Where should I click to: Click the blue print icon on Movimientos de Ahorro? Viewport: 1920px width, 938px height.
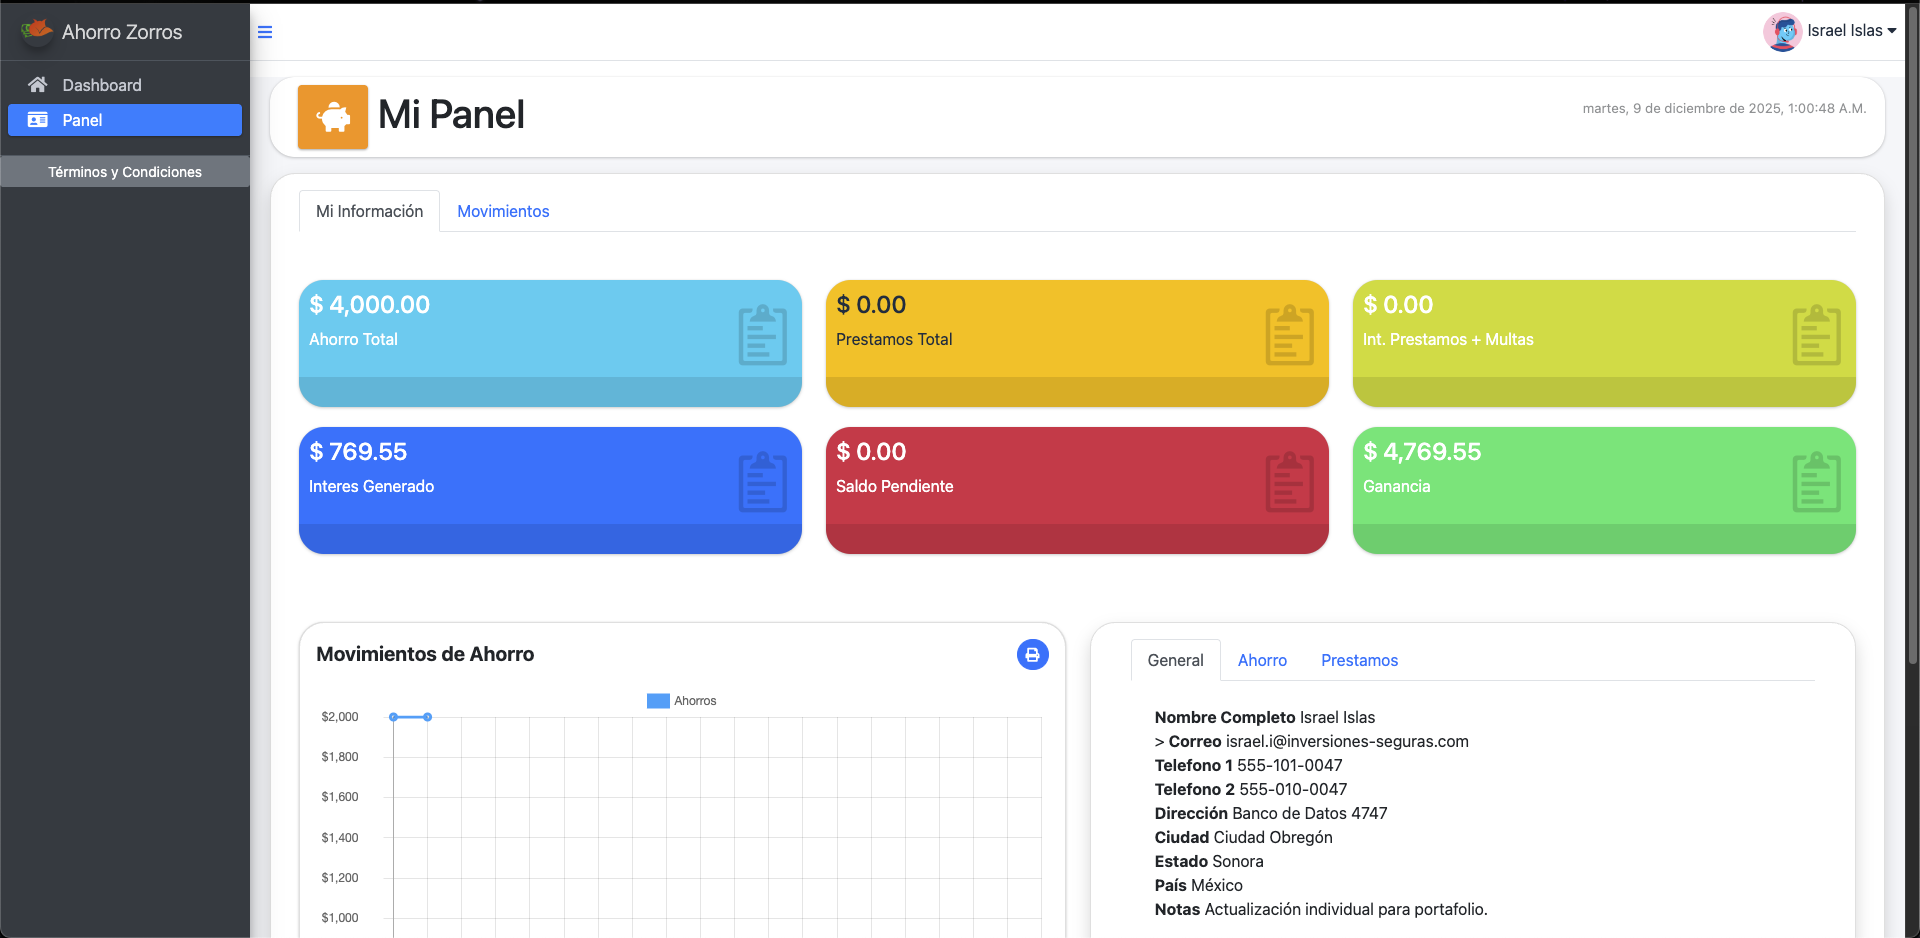[1032, 654]
